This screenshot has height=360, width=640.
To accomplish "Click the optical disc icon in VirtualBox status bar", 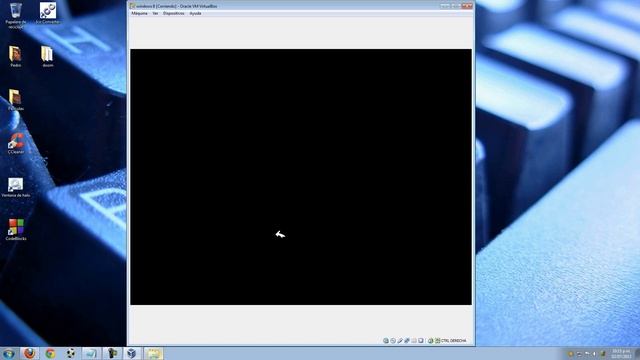I will tap(393, 340).
